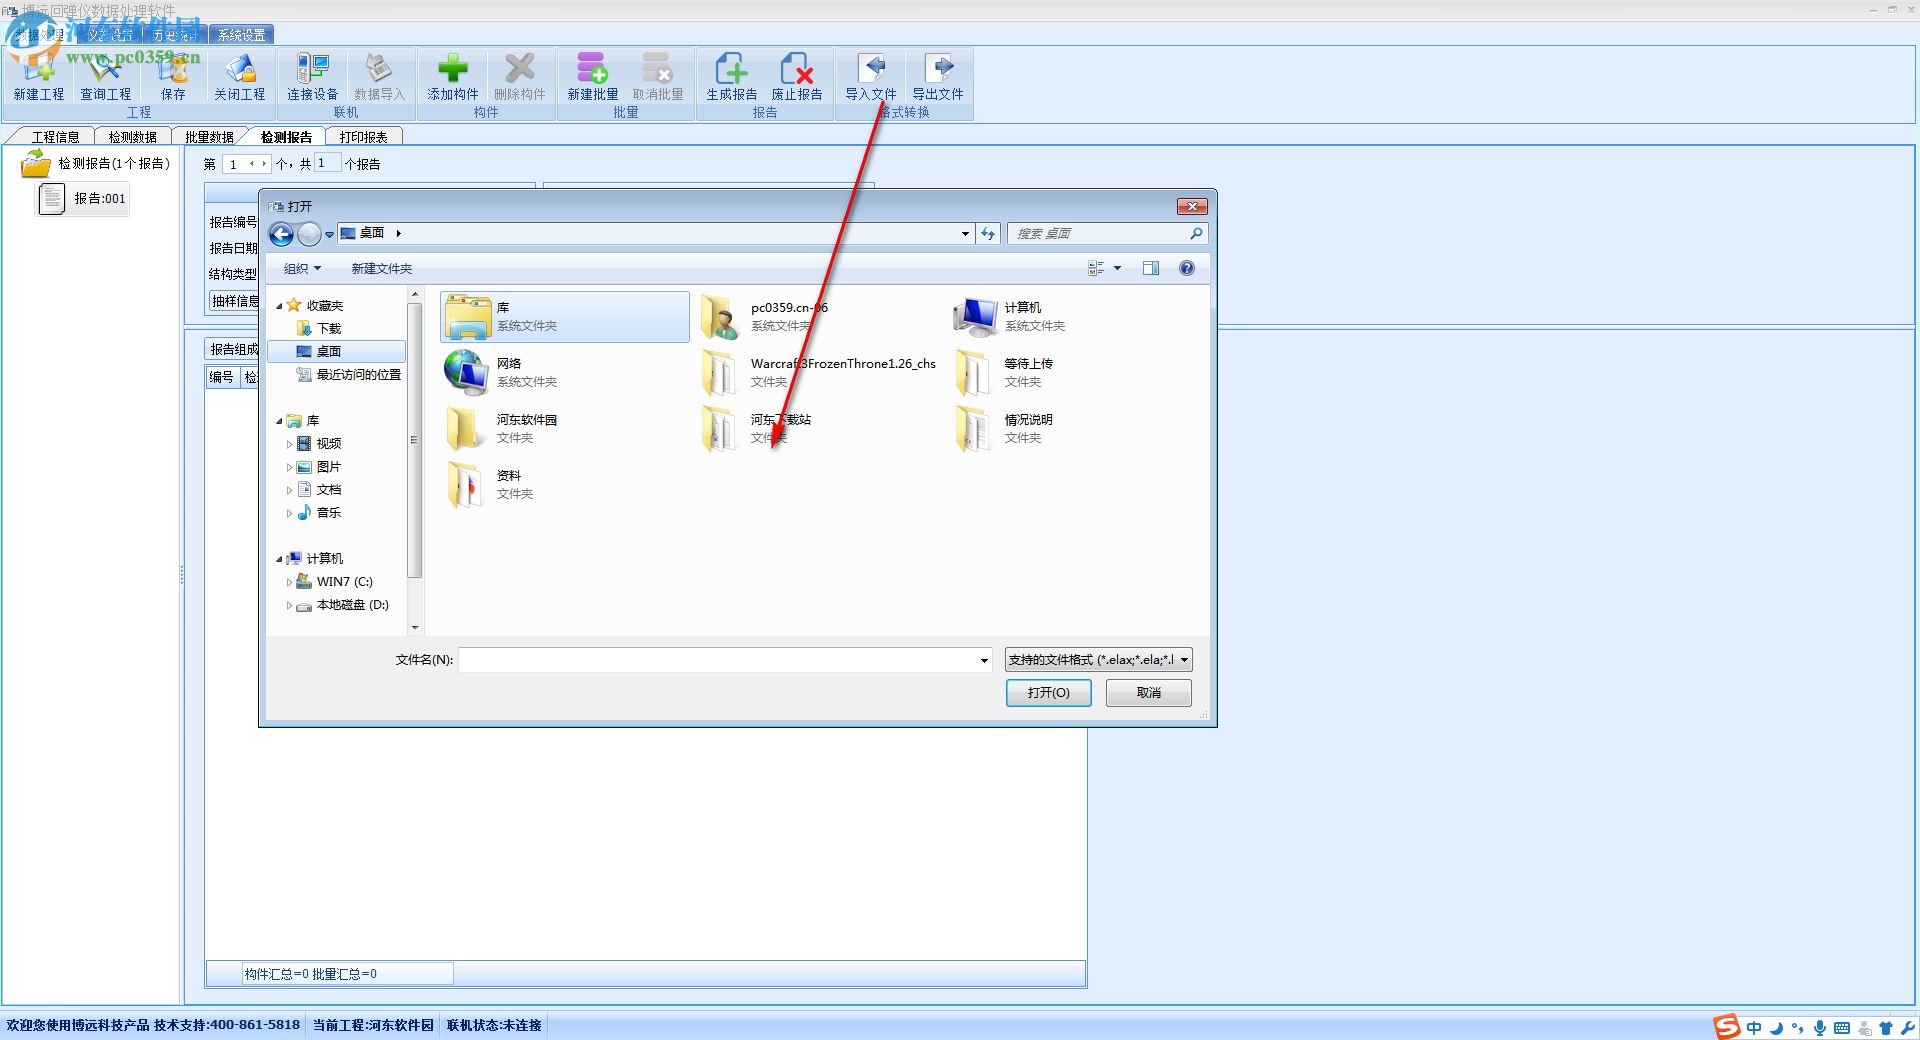Click the 导出文件 toolbar icon
This screenshot has width=1920, height=1040.
click(x=938, y=77)
